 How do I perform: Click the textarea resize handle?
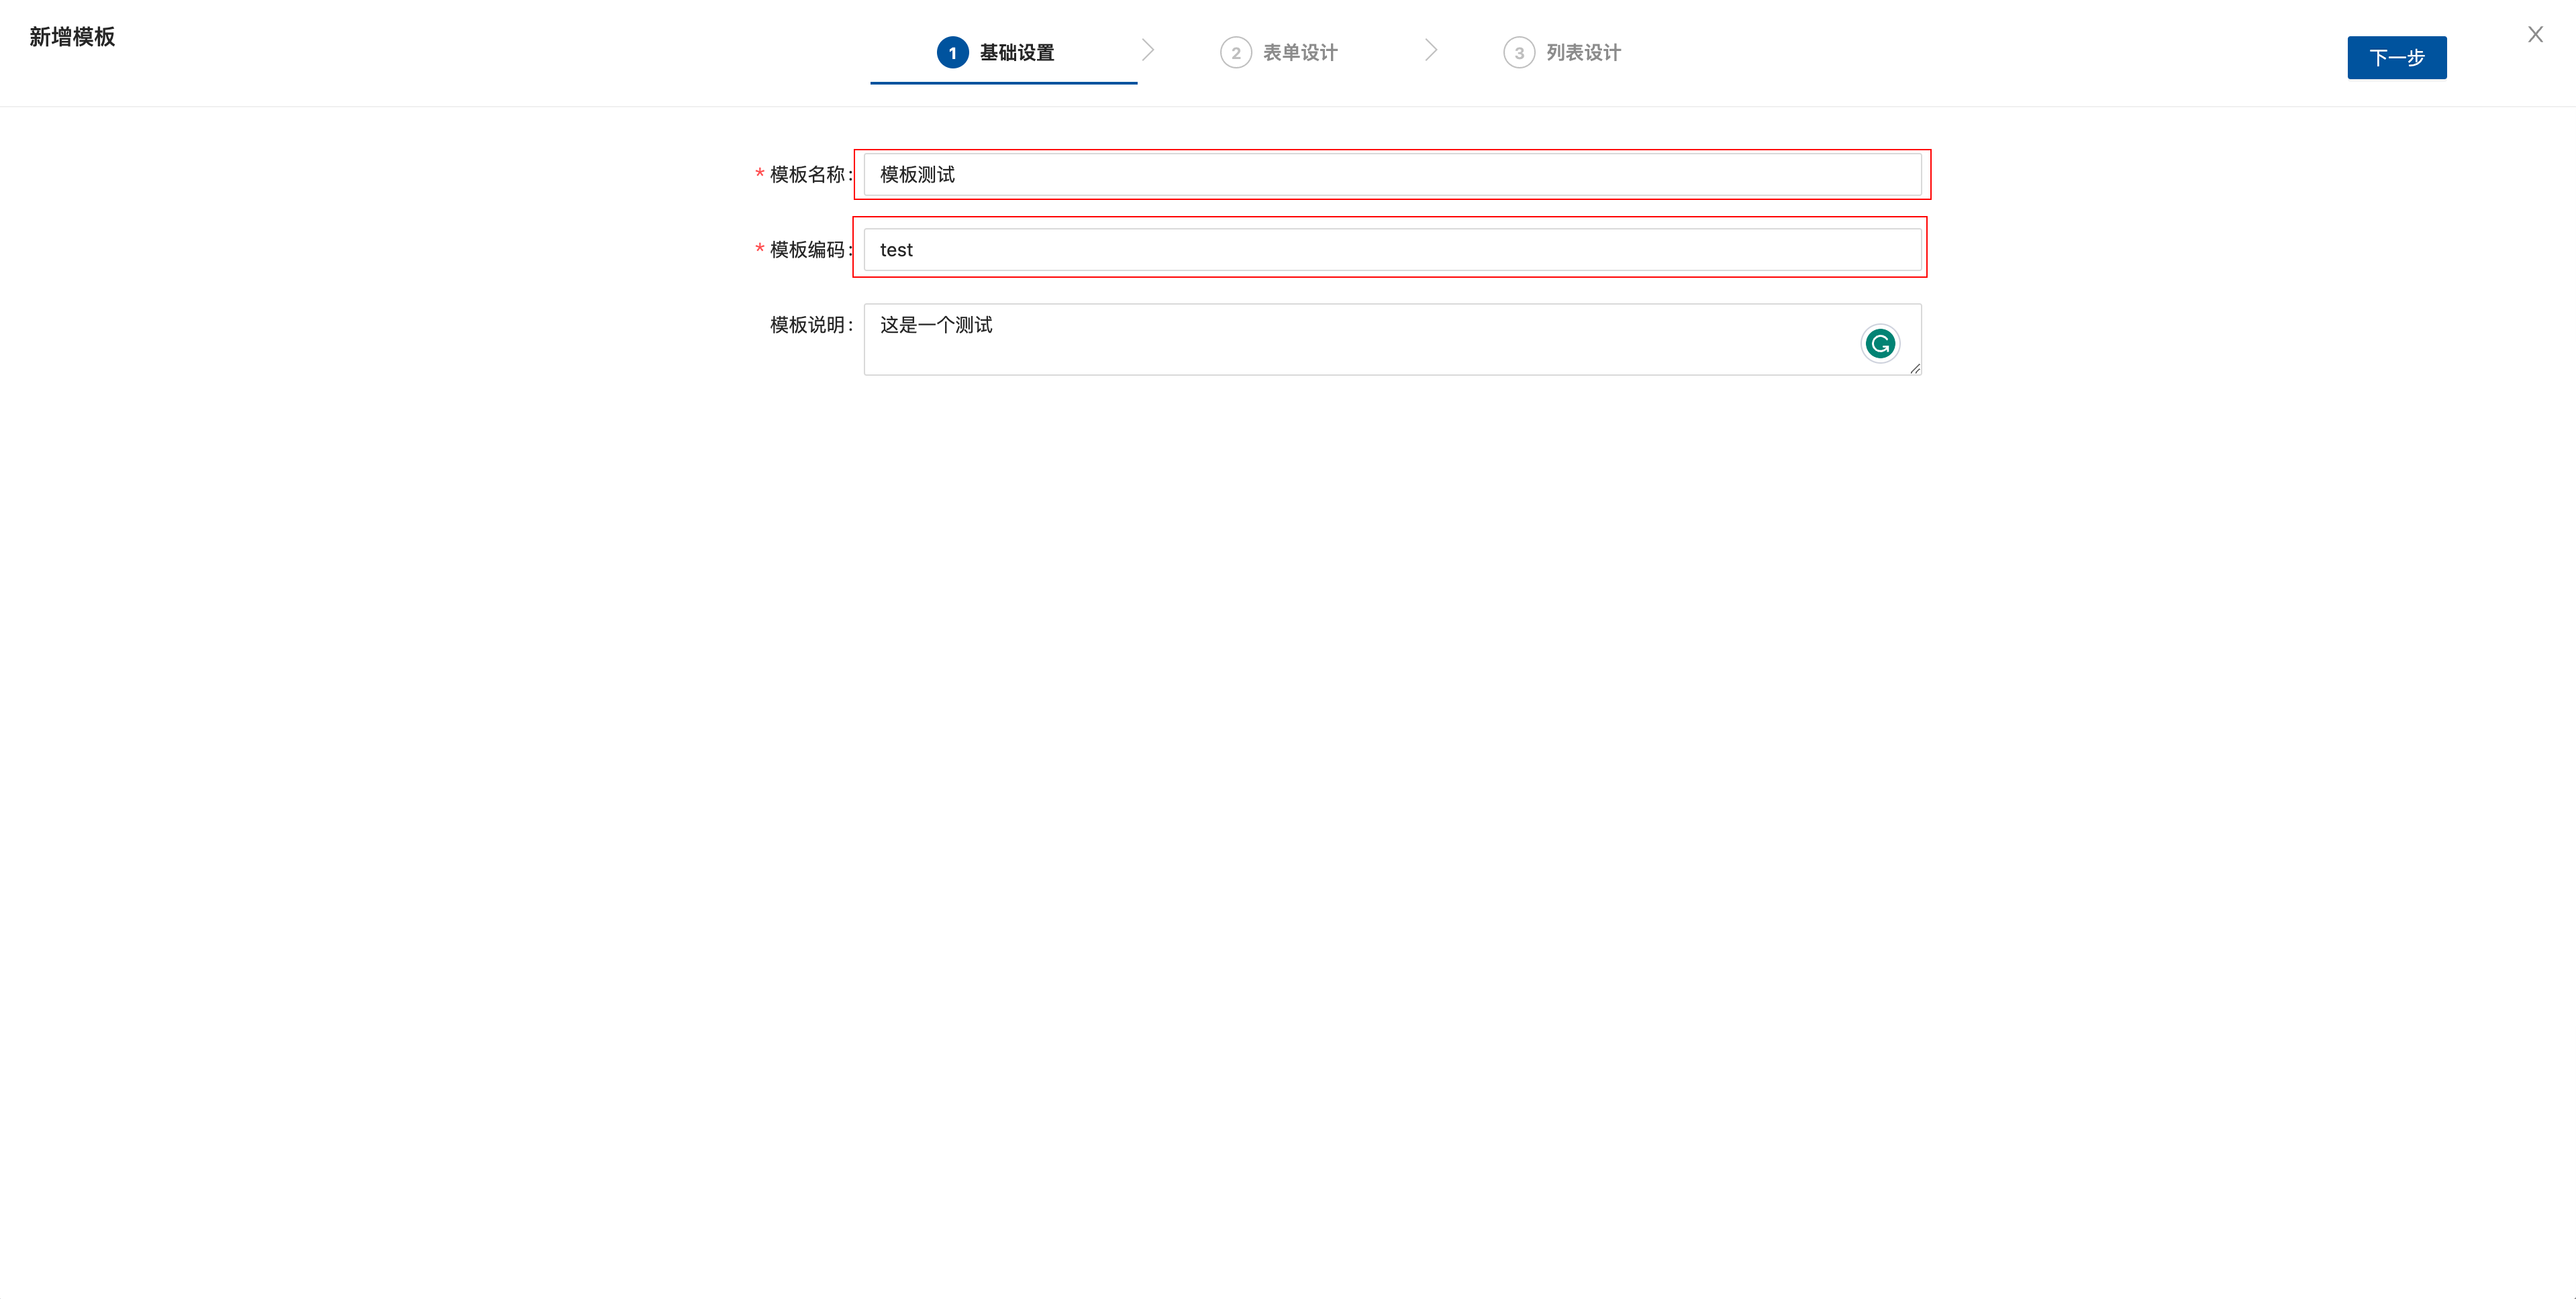[1916, 371]
